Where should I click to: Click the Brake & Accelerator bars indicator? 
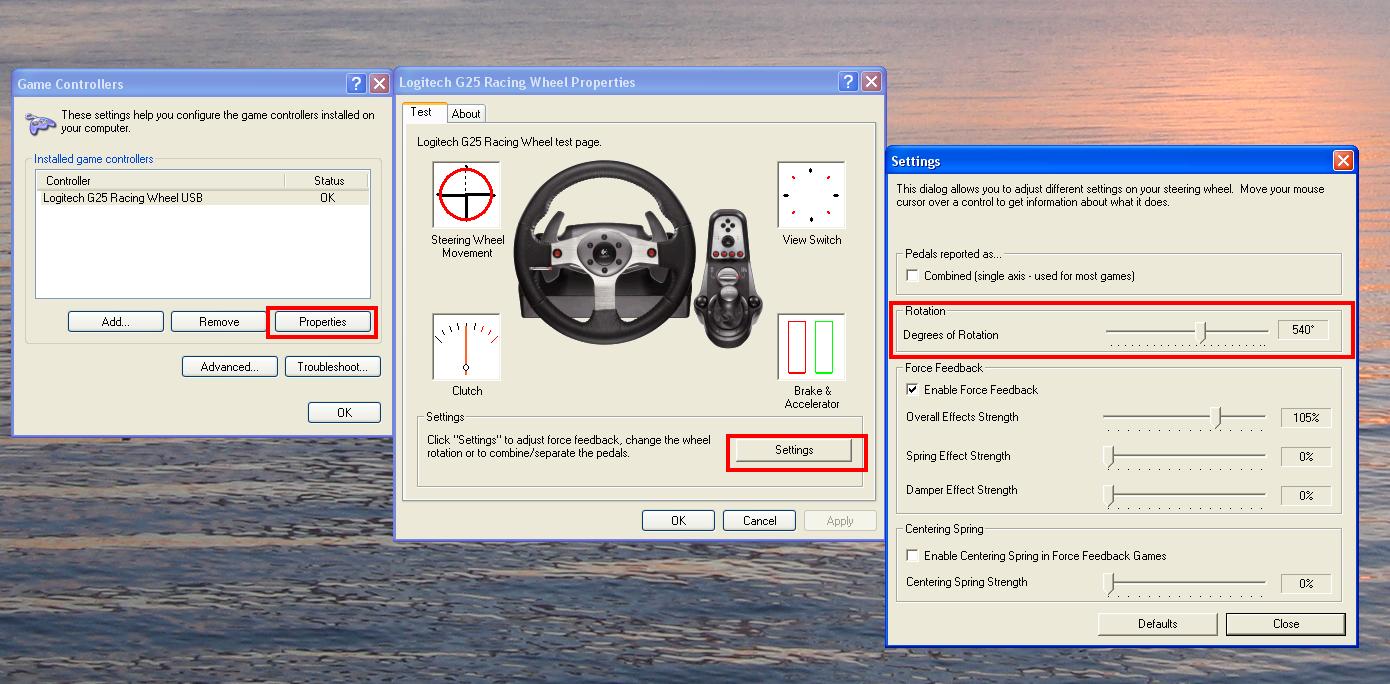click(x=811, y=347)
